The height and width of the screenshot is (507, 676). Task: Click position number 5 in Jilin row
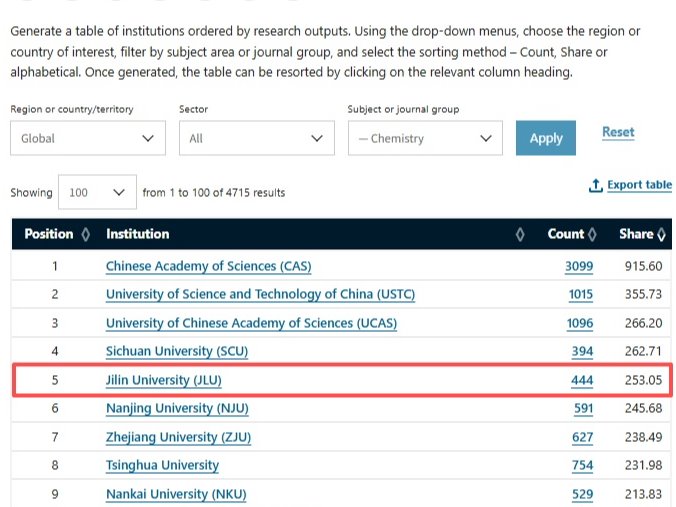(55, 380)
